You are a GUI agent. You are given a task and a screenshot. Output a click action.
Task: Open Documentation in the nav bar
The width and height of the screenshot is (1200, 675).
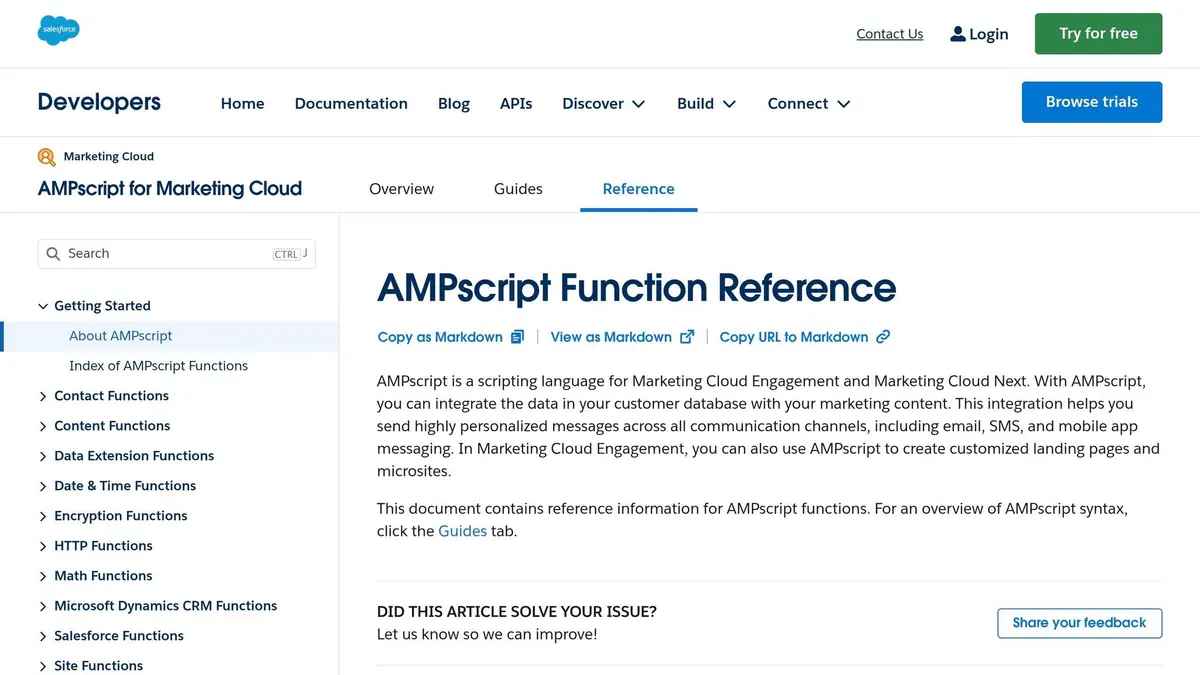click(351, 103)
